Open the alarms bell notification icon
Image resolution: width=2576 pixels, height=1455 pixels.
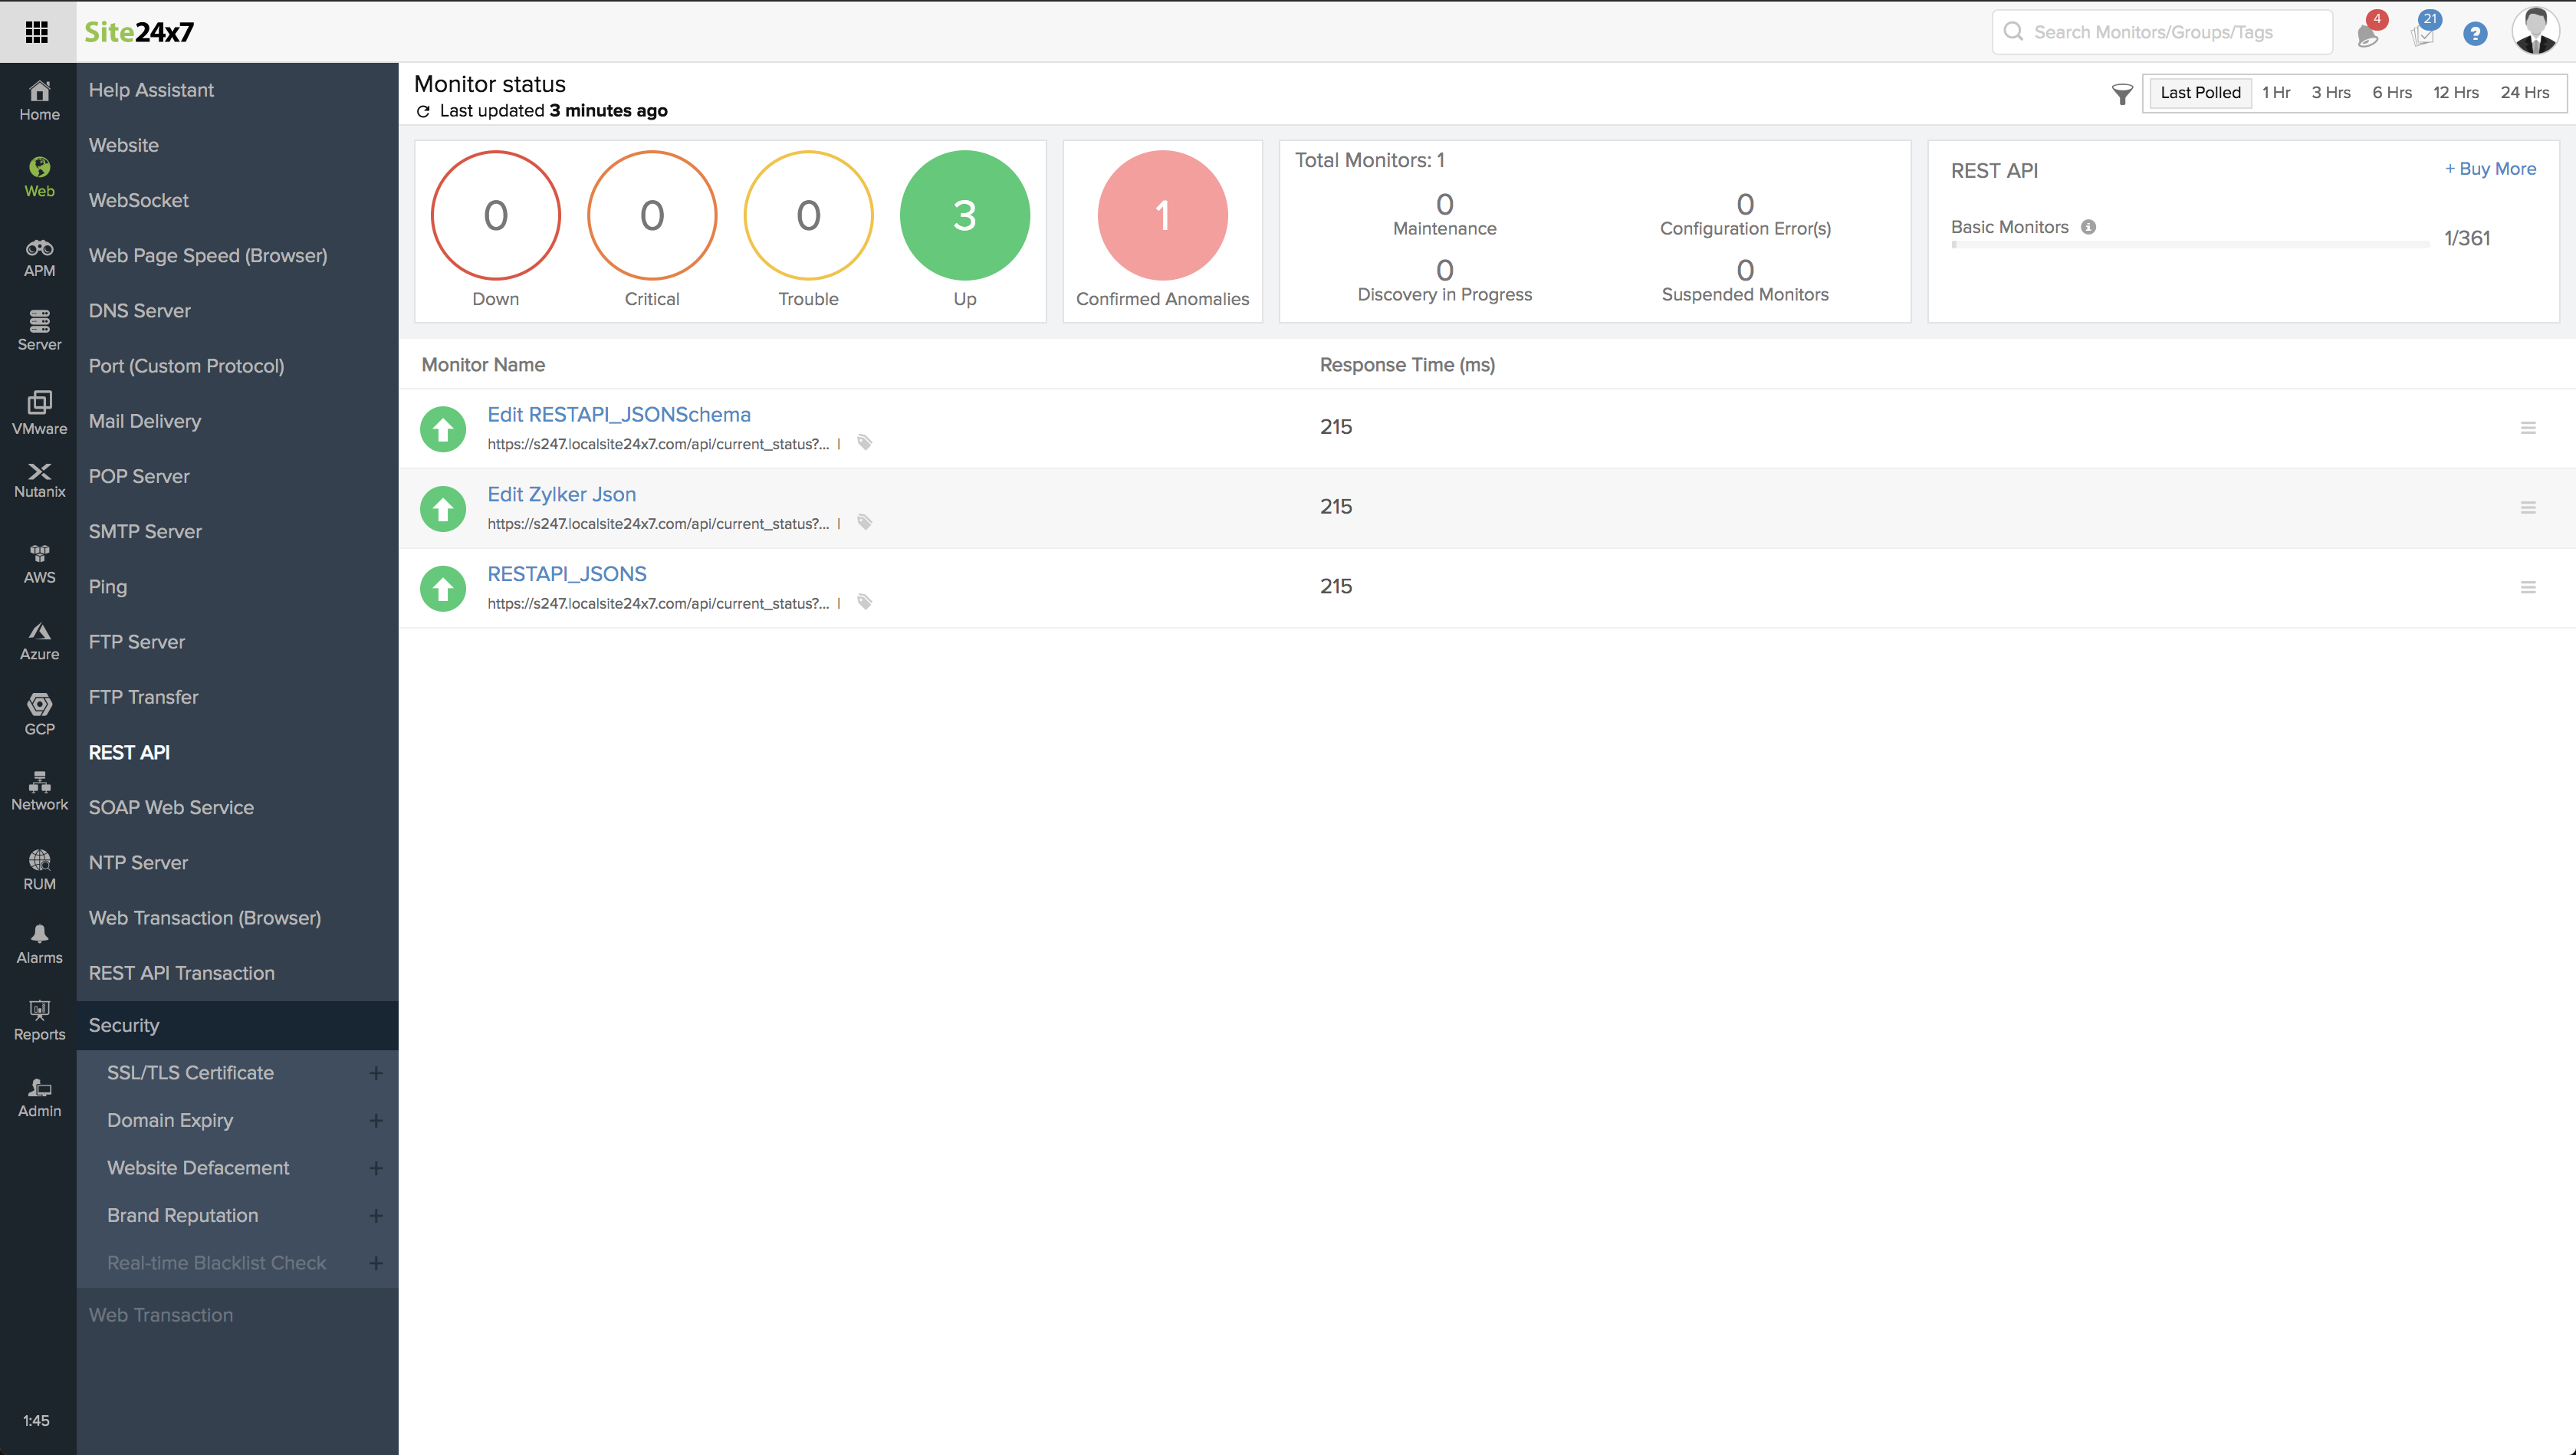click(2367, 35)
